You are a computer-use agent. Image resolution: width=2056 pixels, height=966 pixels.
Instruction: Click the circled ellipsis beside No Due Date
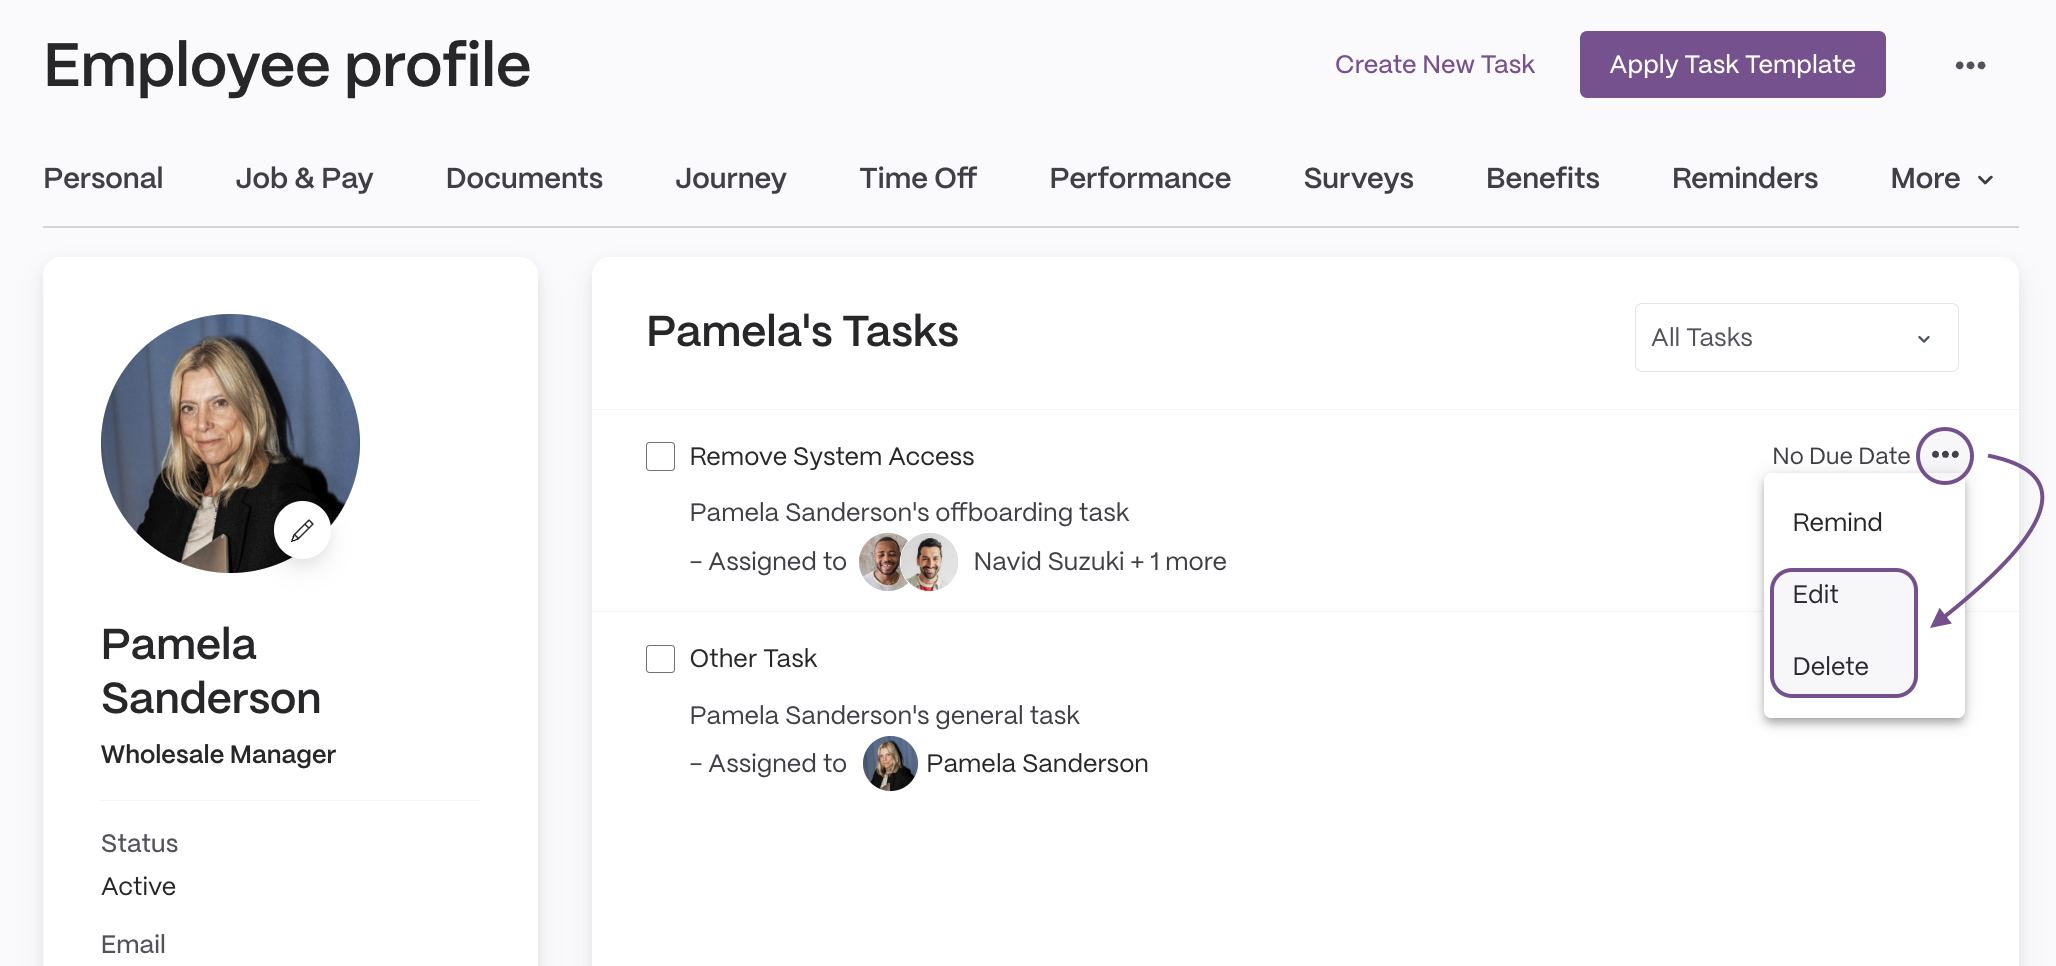click(x=1945, y=455)
